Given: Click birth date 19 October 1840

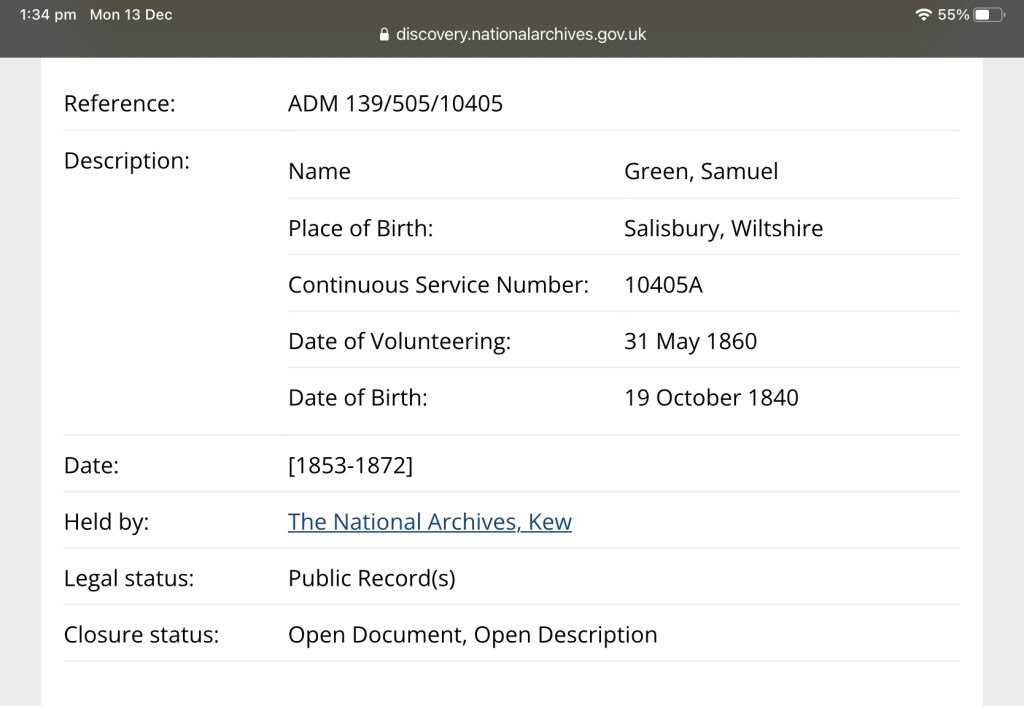Looking at the screenshot, I should coord(711,397).
